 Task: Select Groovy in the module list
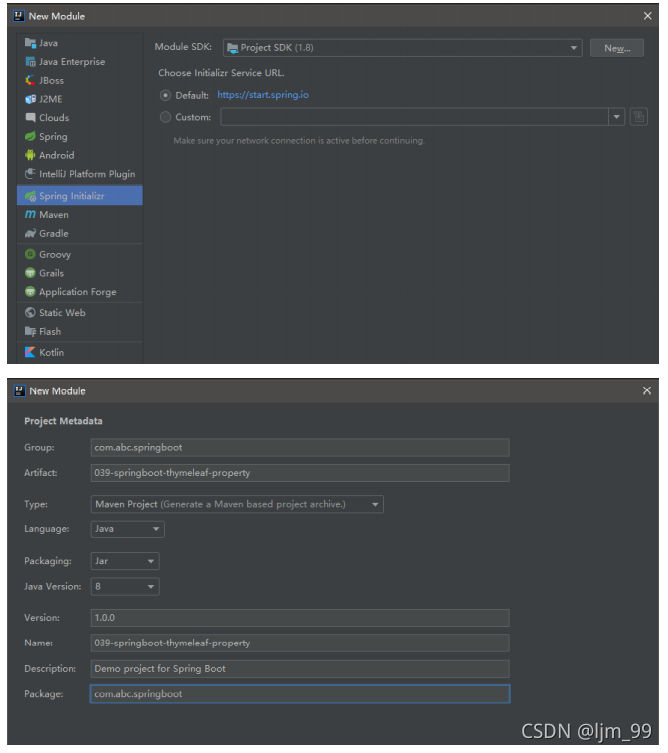[x=80, y=254]
